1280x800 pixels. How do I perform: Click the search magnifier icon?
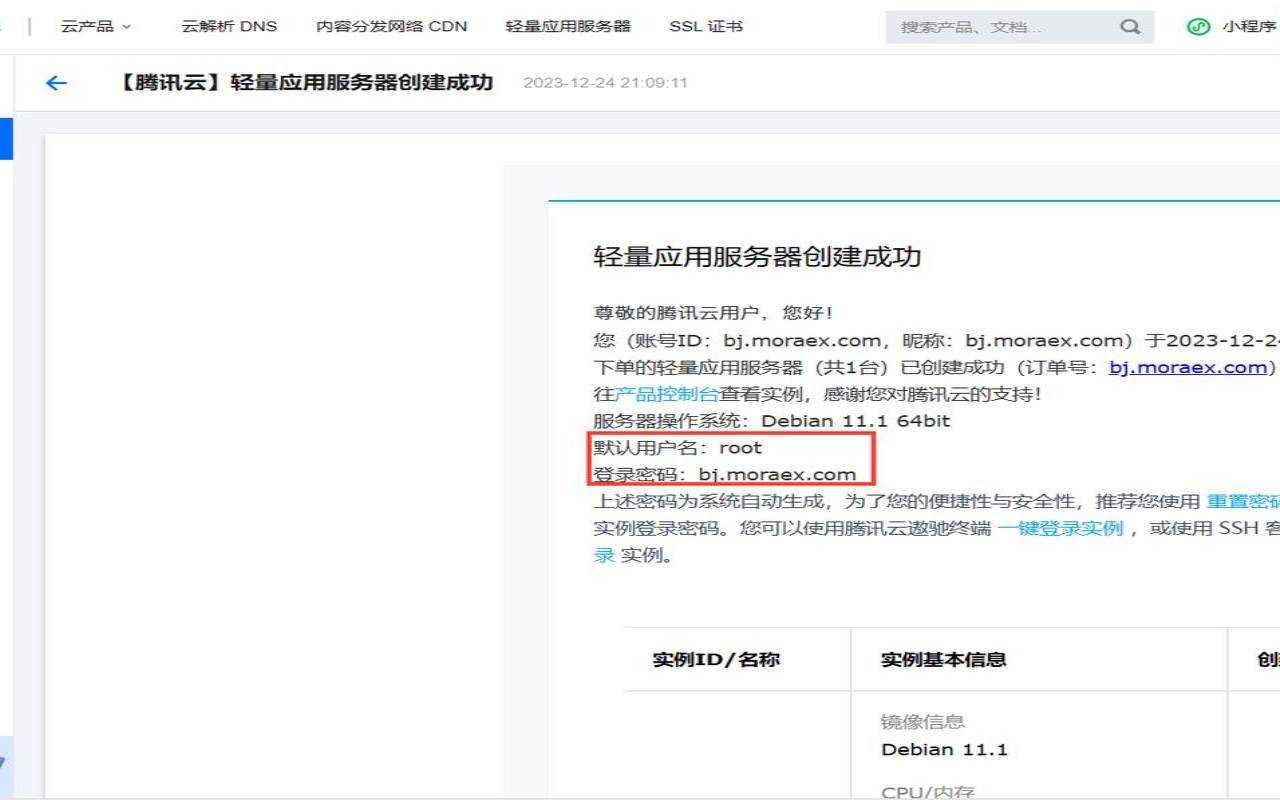pos(1130,27)
